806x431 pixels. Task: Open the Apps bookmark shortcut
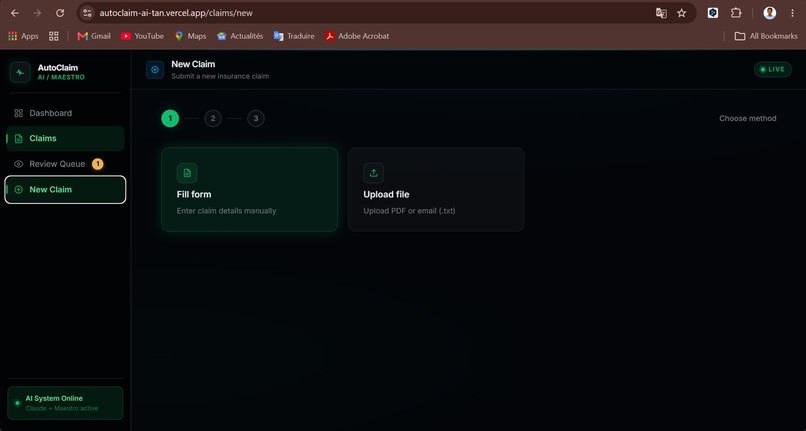tap(23, 36)
